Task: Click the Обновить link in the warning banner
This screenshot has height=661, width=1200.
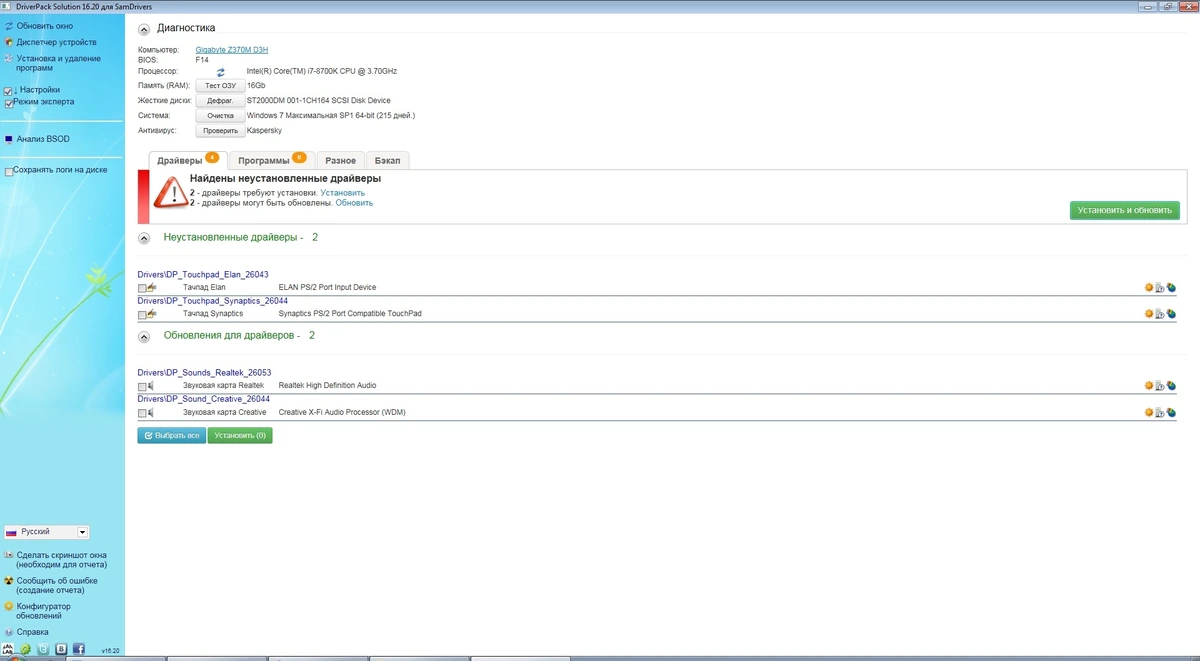Action: [354, 203]
